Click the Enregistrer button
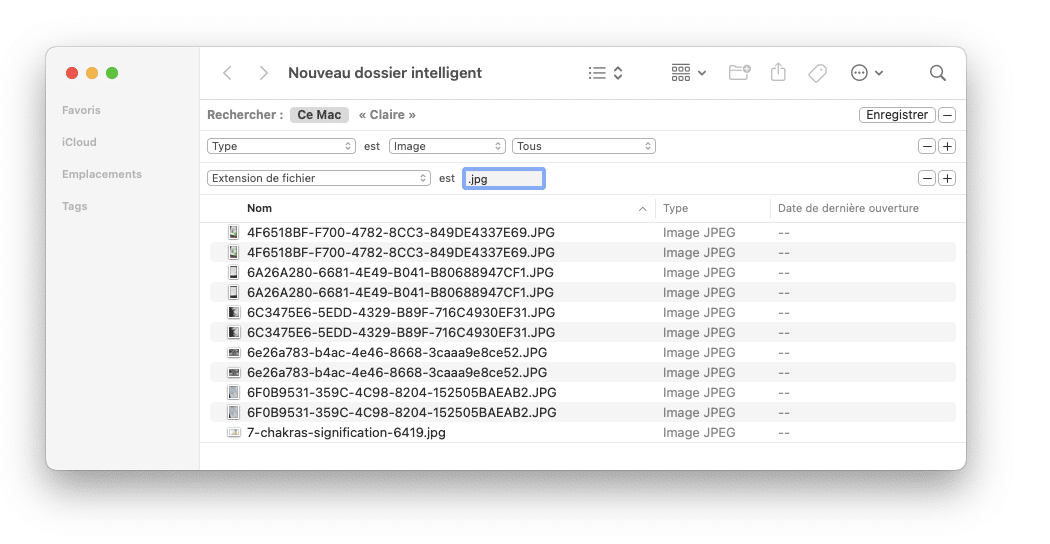This screenshot has height=544, width=1050. coord(897,115)
